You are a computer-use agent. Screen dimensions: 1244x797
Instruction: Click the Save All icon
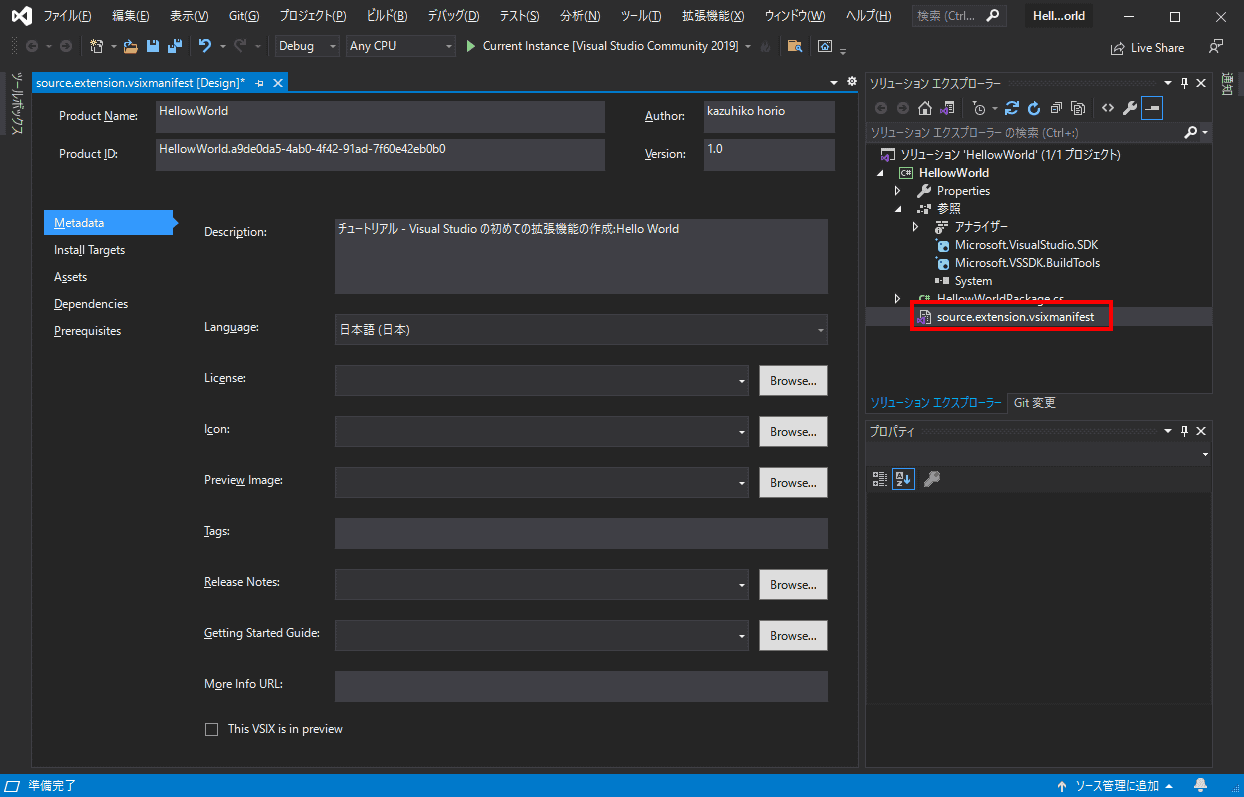click(175, 46)
